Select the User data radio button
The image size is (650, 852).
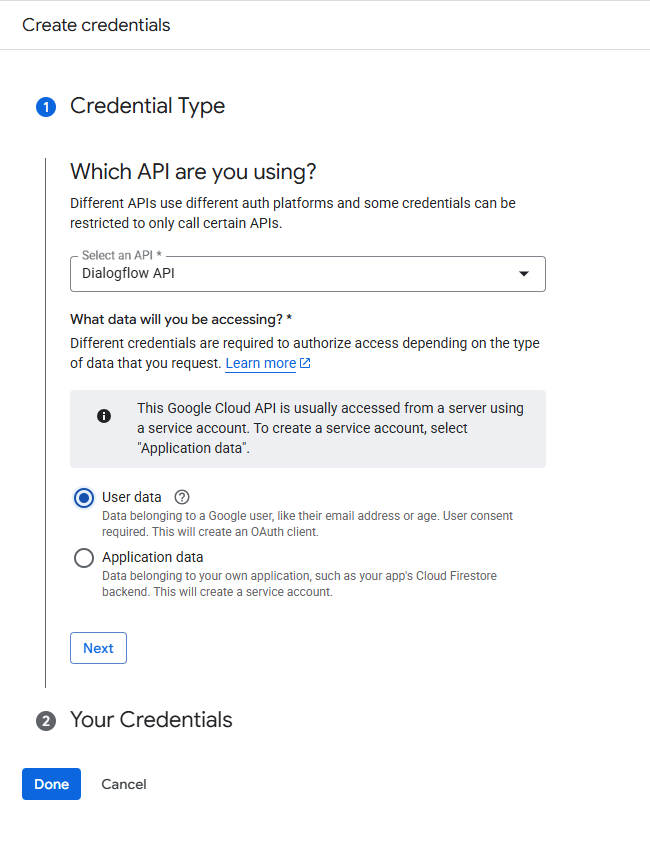(84, 498)
